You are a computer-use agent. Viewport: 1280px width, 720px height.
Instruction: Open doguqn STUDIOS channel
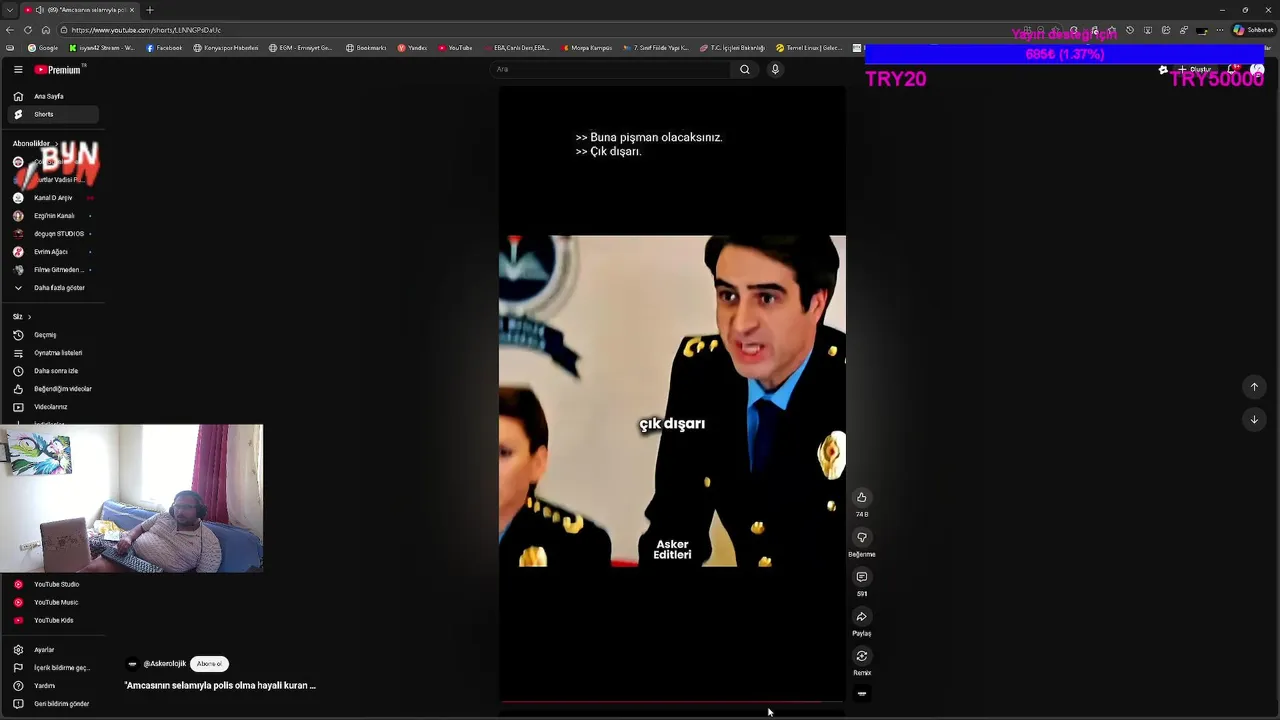[x=52, y=234]
